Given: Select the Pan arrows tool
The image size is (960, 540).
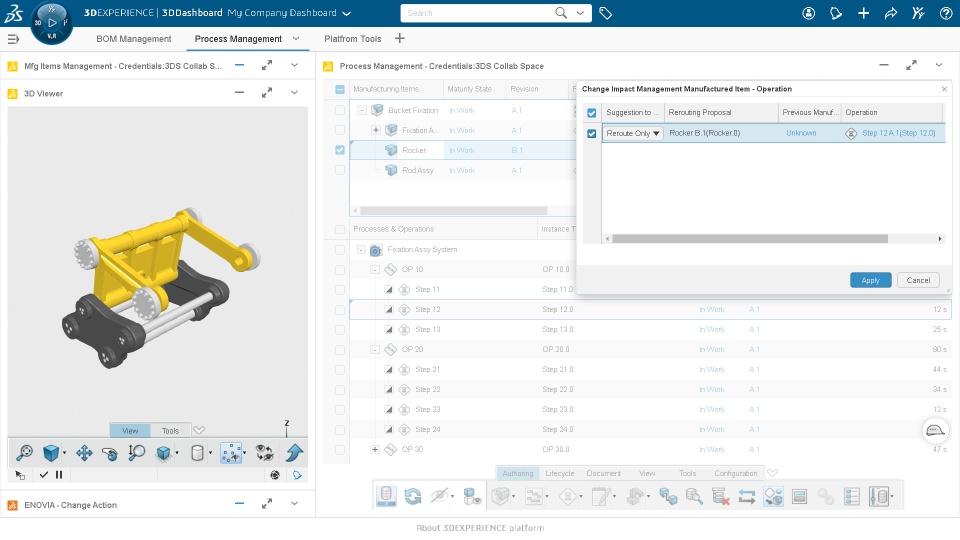Looking at the screenshot, I should coord(84,452).
